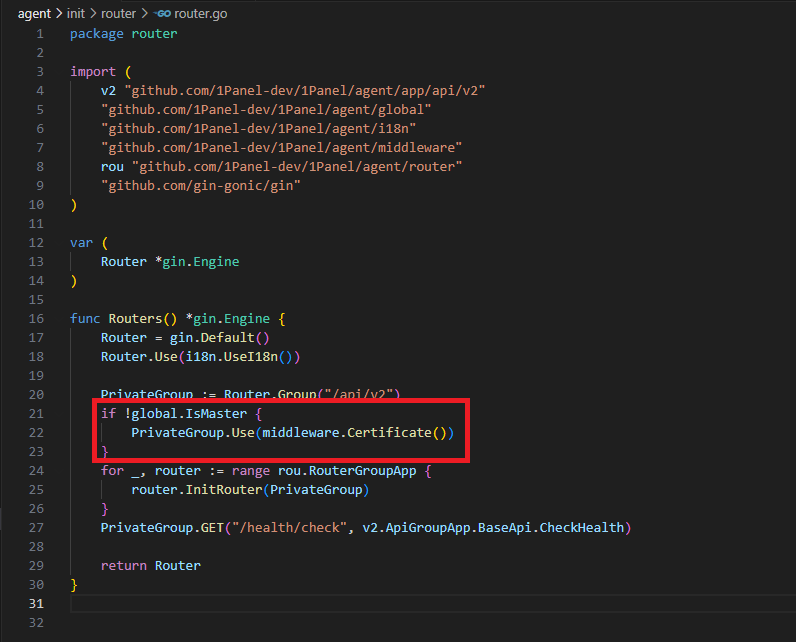Place cursor on empty line 31
Screen dimensions: 796x642
[300, 604]
